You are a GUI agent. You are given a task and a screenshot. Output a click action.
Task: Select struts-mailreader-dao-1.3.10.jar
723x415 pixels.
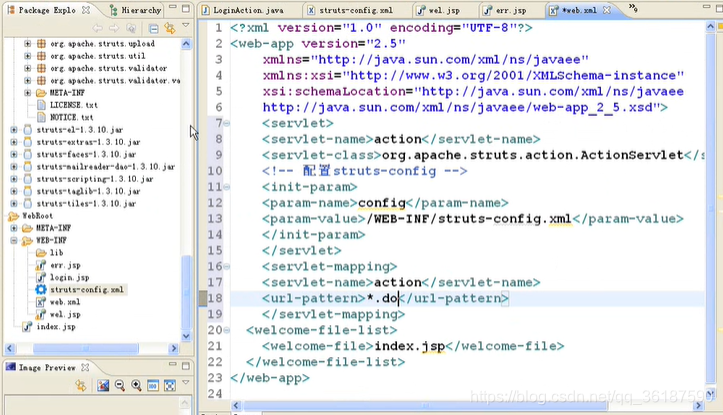coord(106,166)
